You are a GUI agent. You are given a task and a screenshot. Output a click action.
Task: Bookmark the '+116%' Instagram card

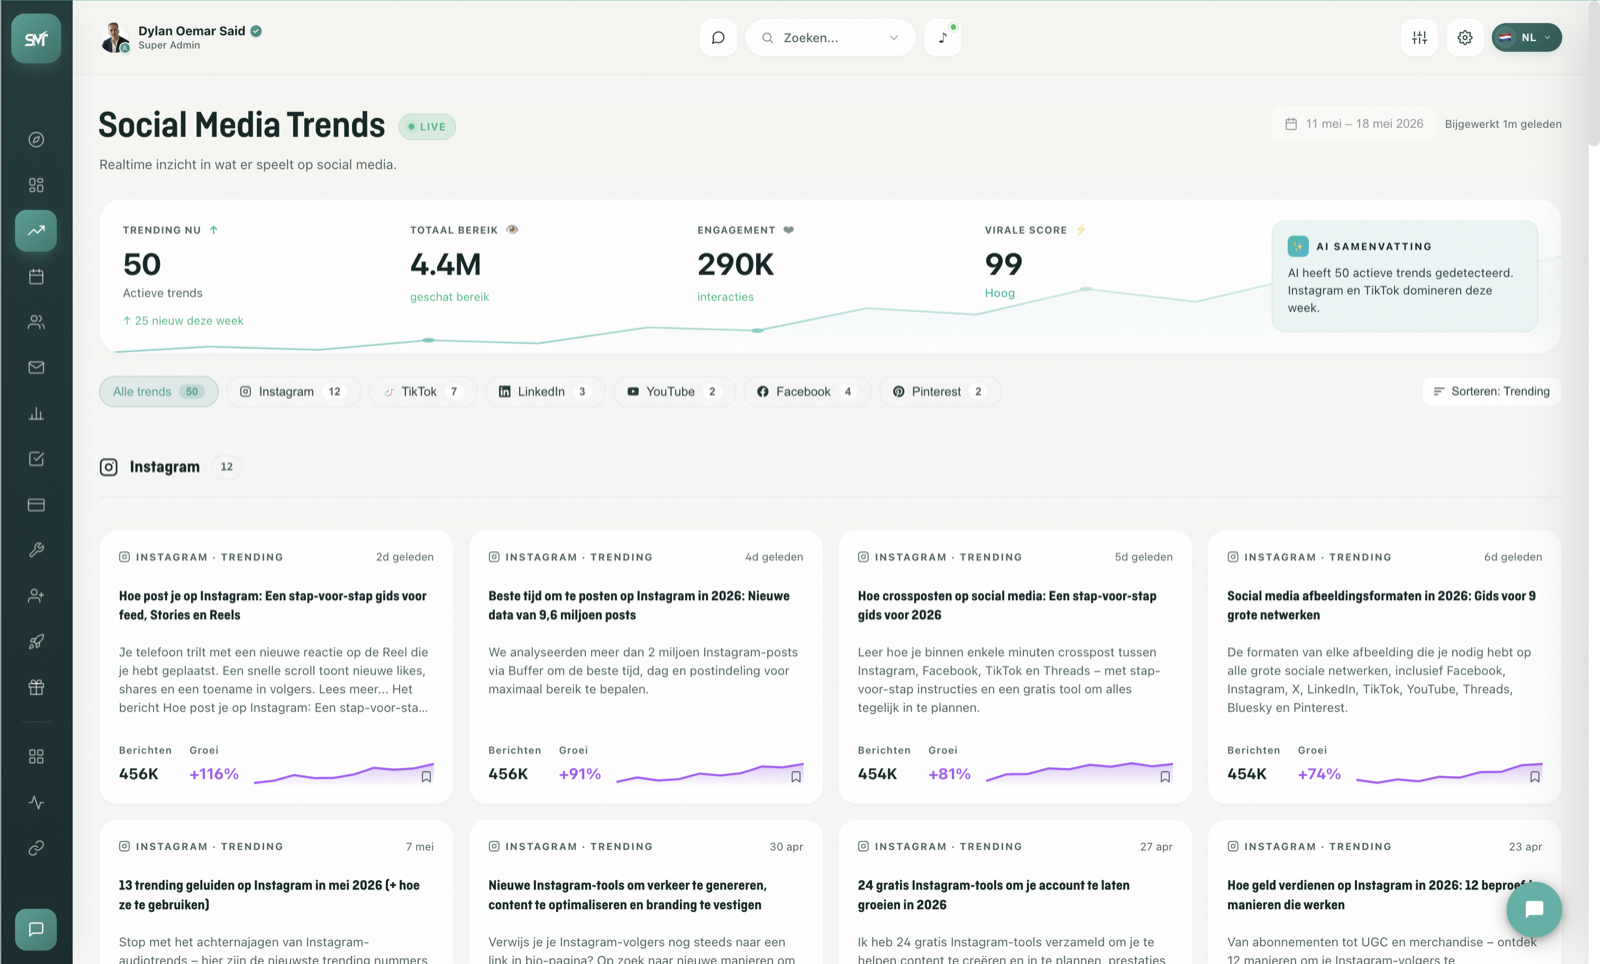click(x=426, y=776)
